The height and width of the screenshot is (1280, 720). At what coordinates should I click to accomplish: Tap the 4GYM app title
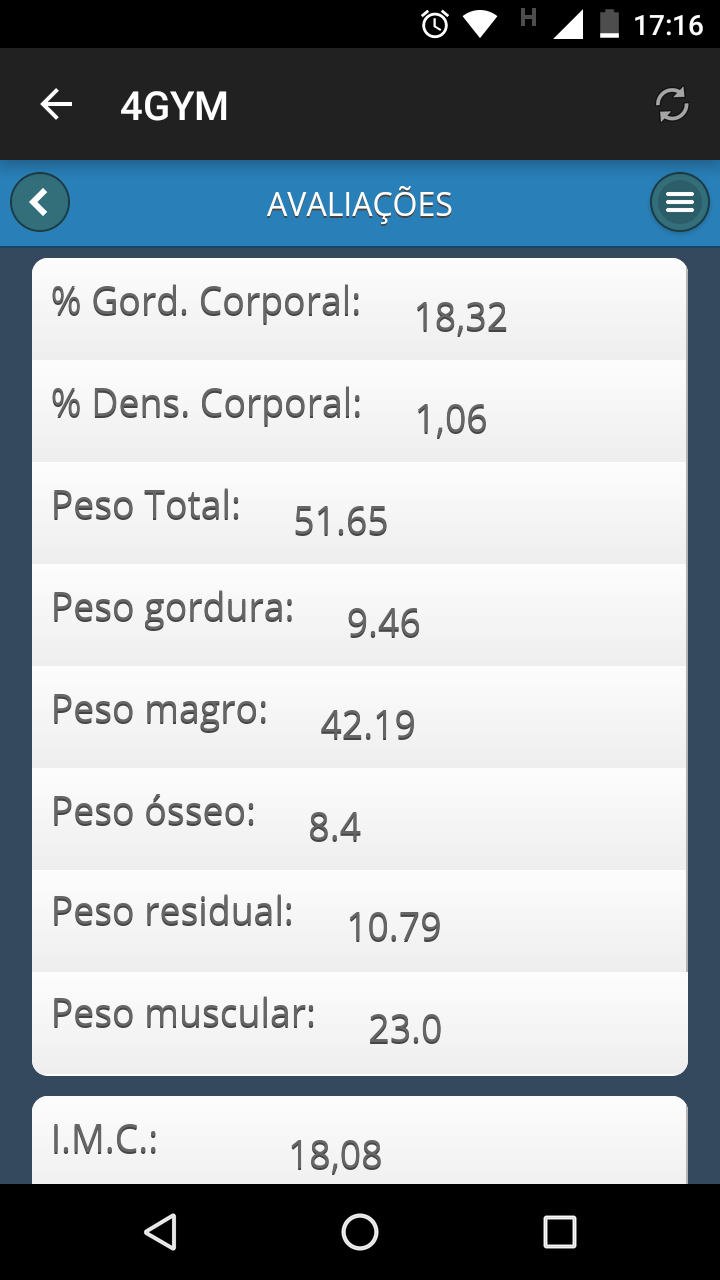pyautogui.click(x=174, y=106)
